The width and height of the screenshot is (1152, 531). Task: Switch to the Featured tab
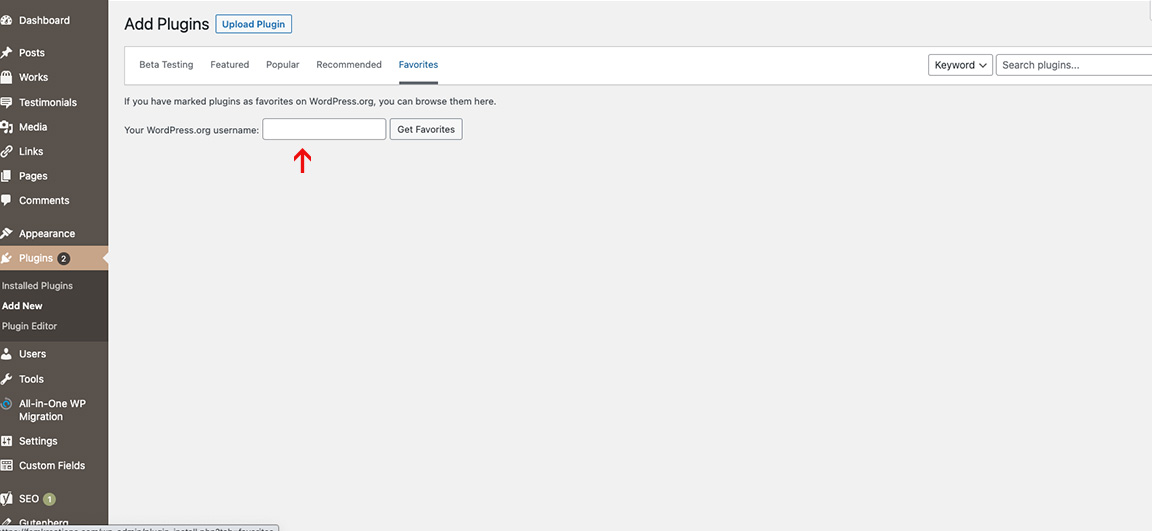point(230,65)
